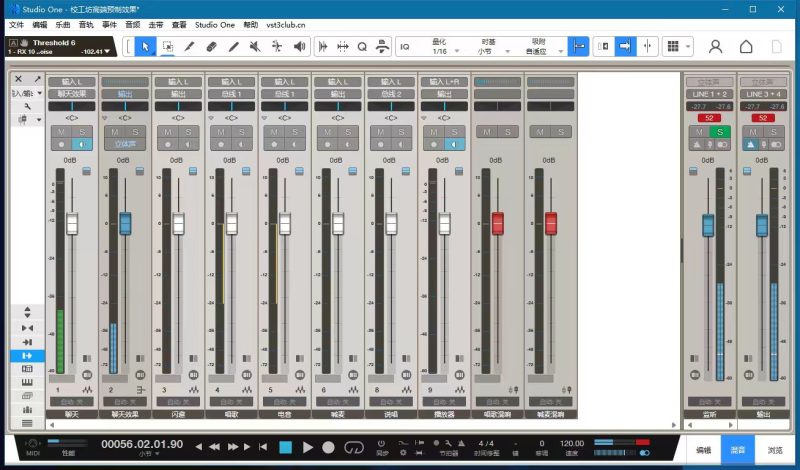Open the vst3club.cn menu
This screenshot has height=470, width=800.
coord(286,24)
